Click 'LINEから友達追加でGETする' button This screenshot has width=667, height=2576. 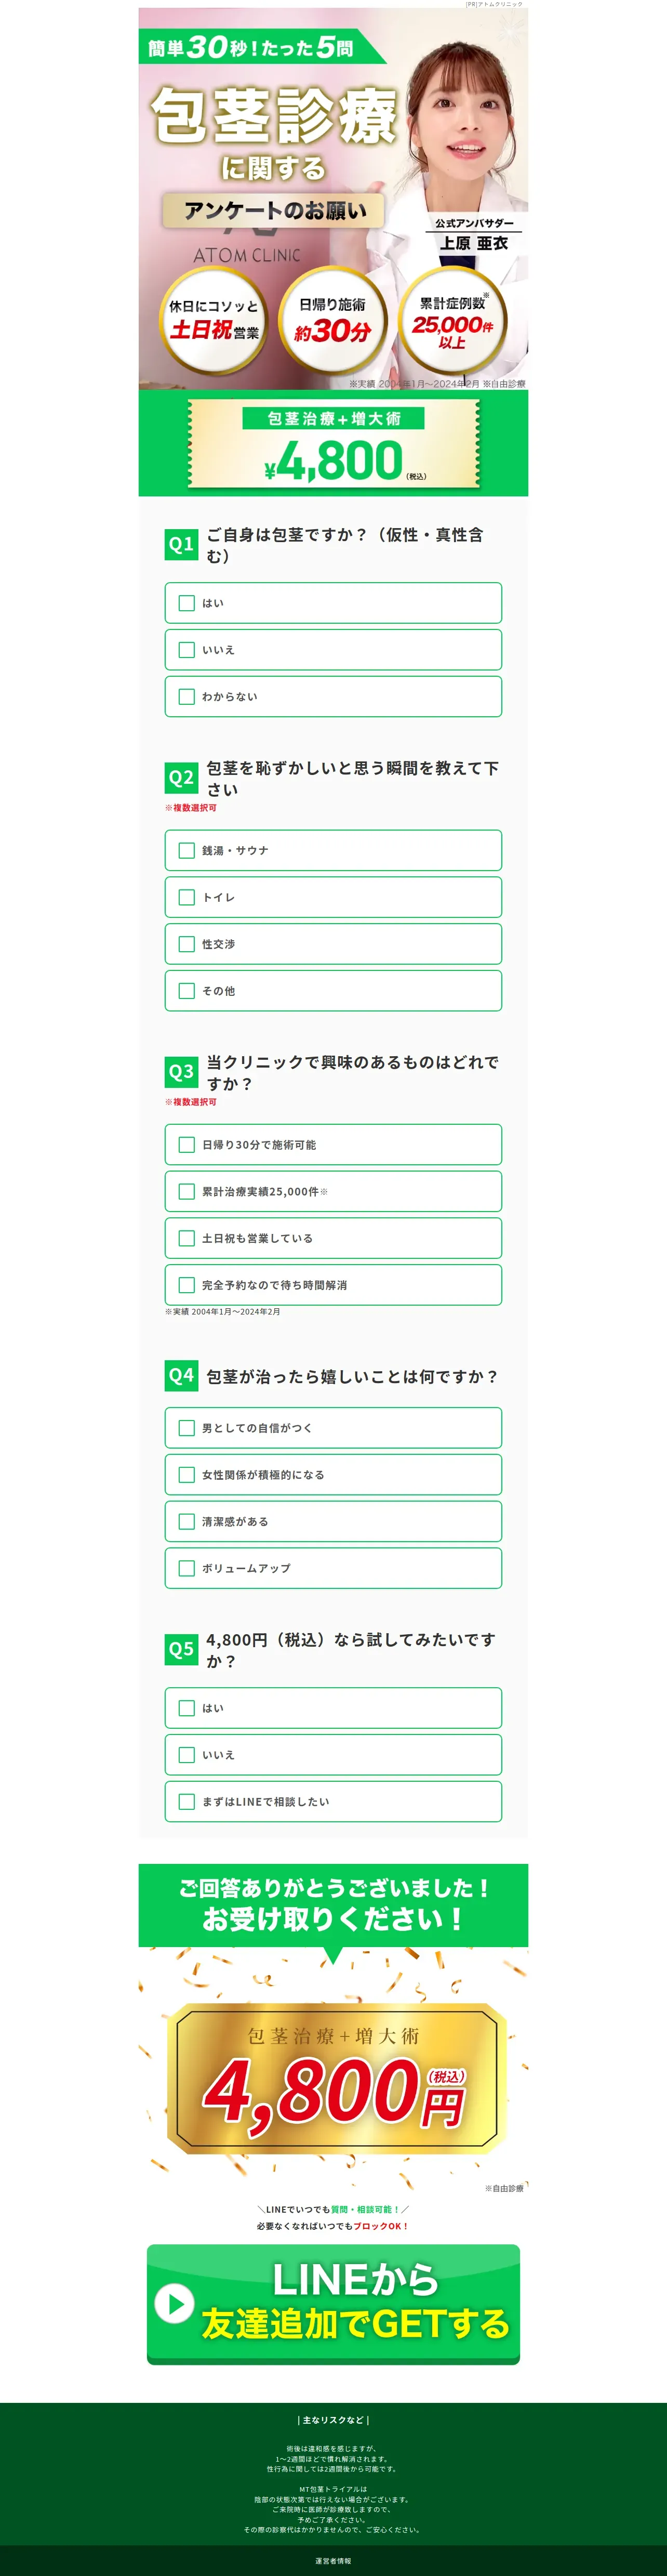333,2304
